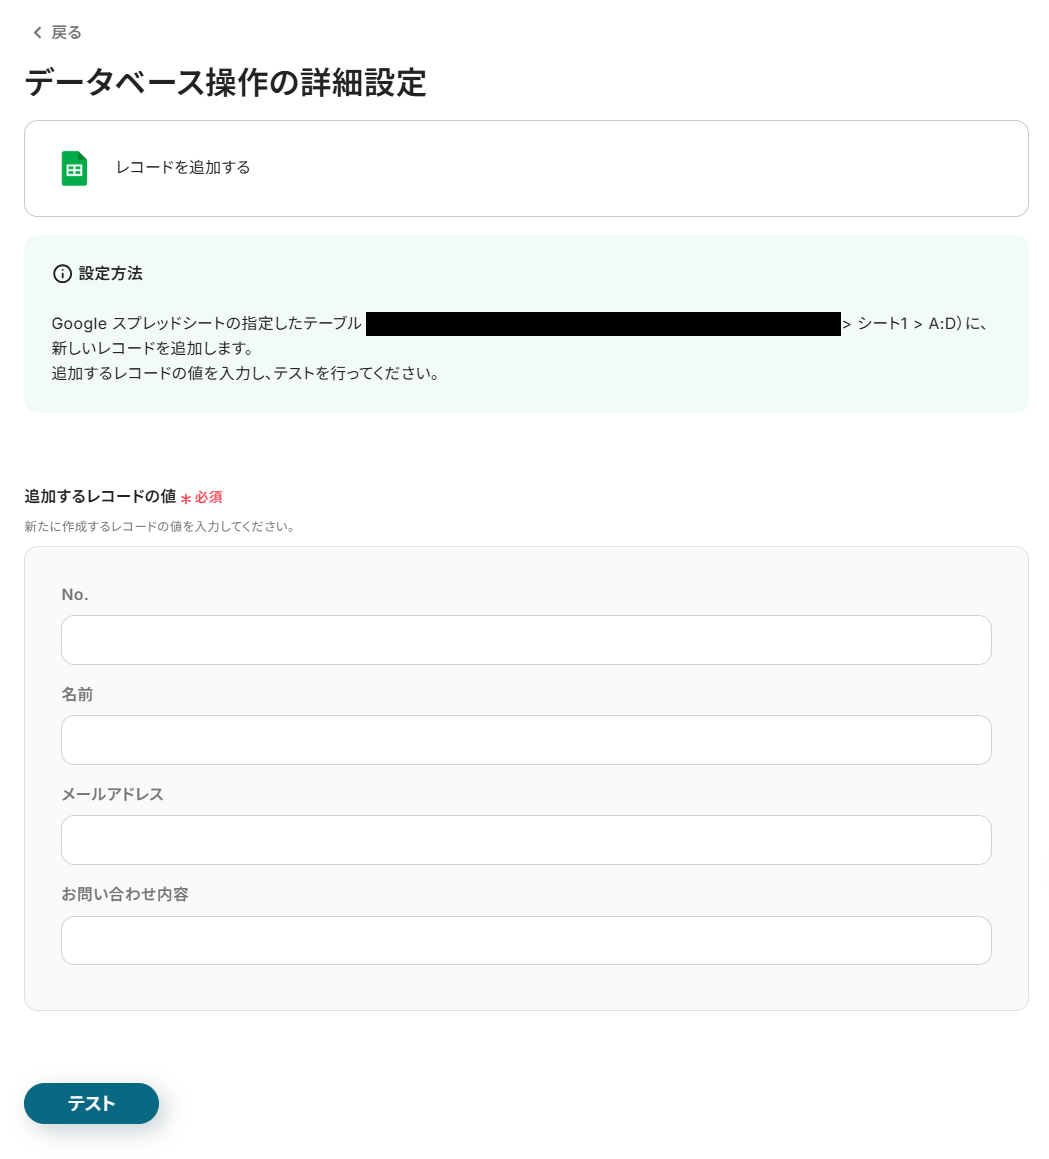Click the green Google Sheets icon

74,168
